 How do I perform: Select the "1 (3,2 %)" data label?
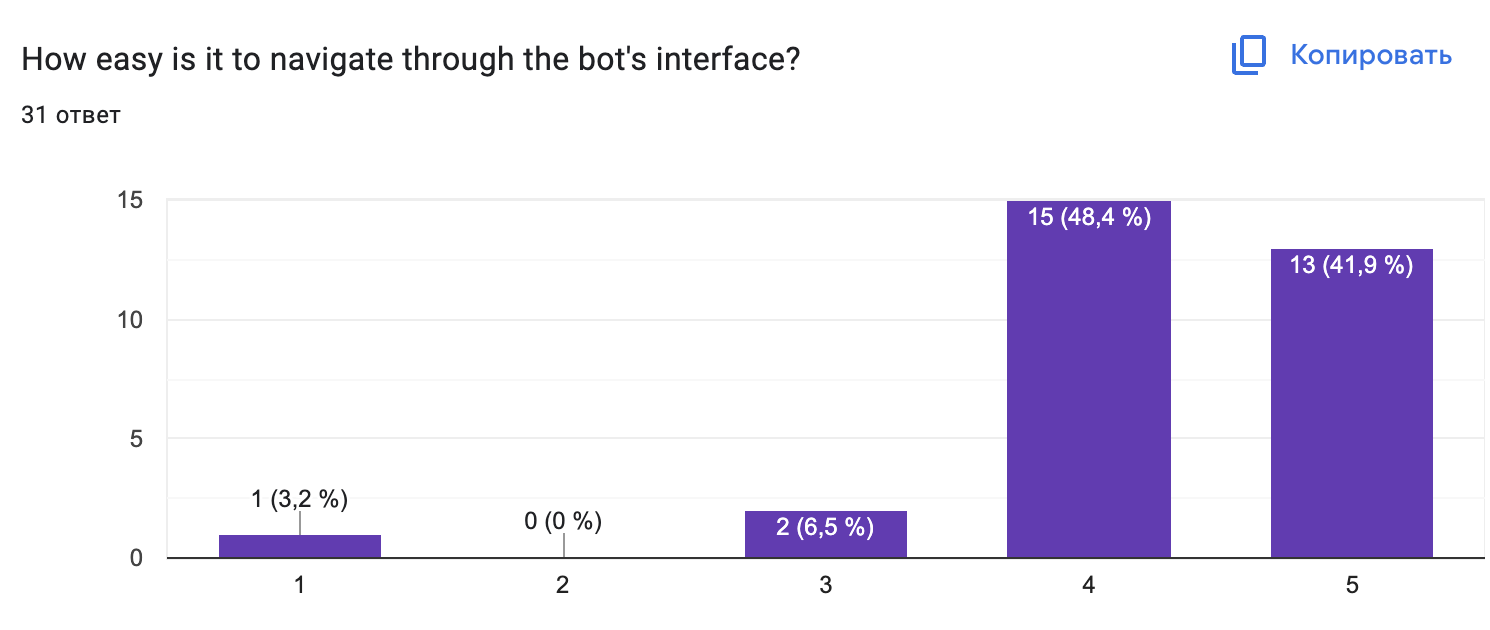pyautogui.click(x=299, y=499)
